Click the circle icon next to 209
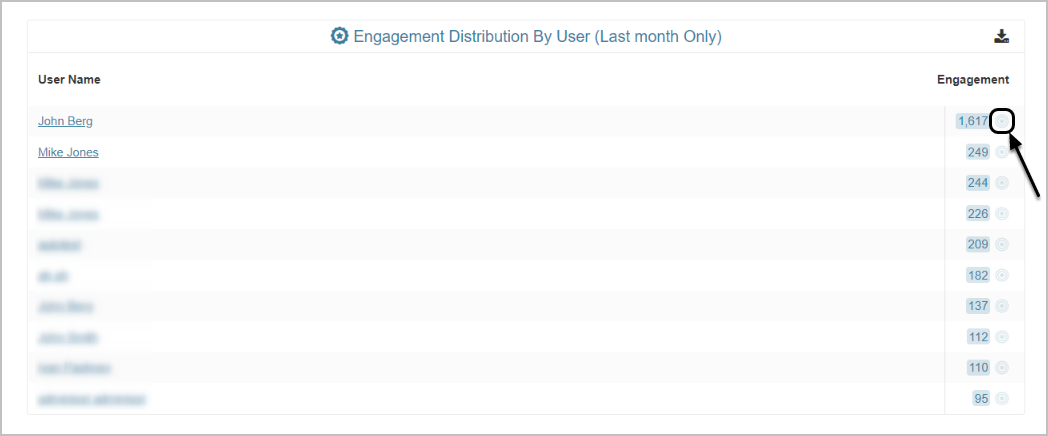 click(1002, 244)
